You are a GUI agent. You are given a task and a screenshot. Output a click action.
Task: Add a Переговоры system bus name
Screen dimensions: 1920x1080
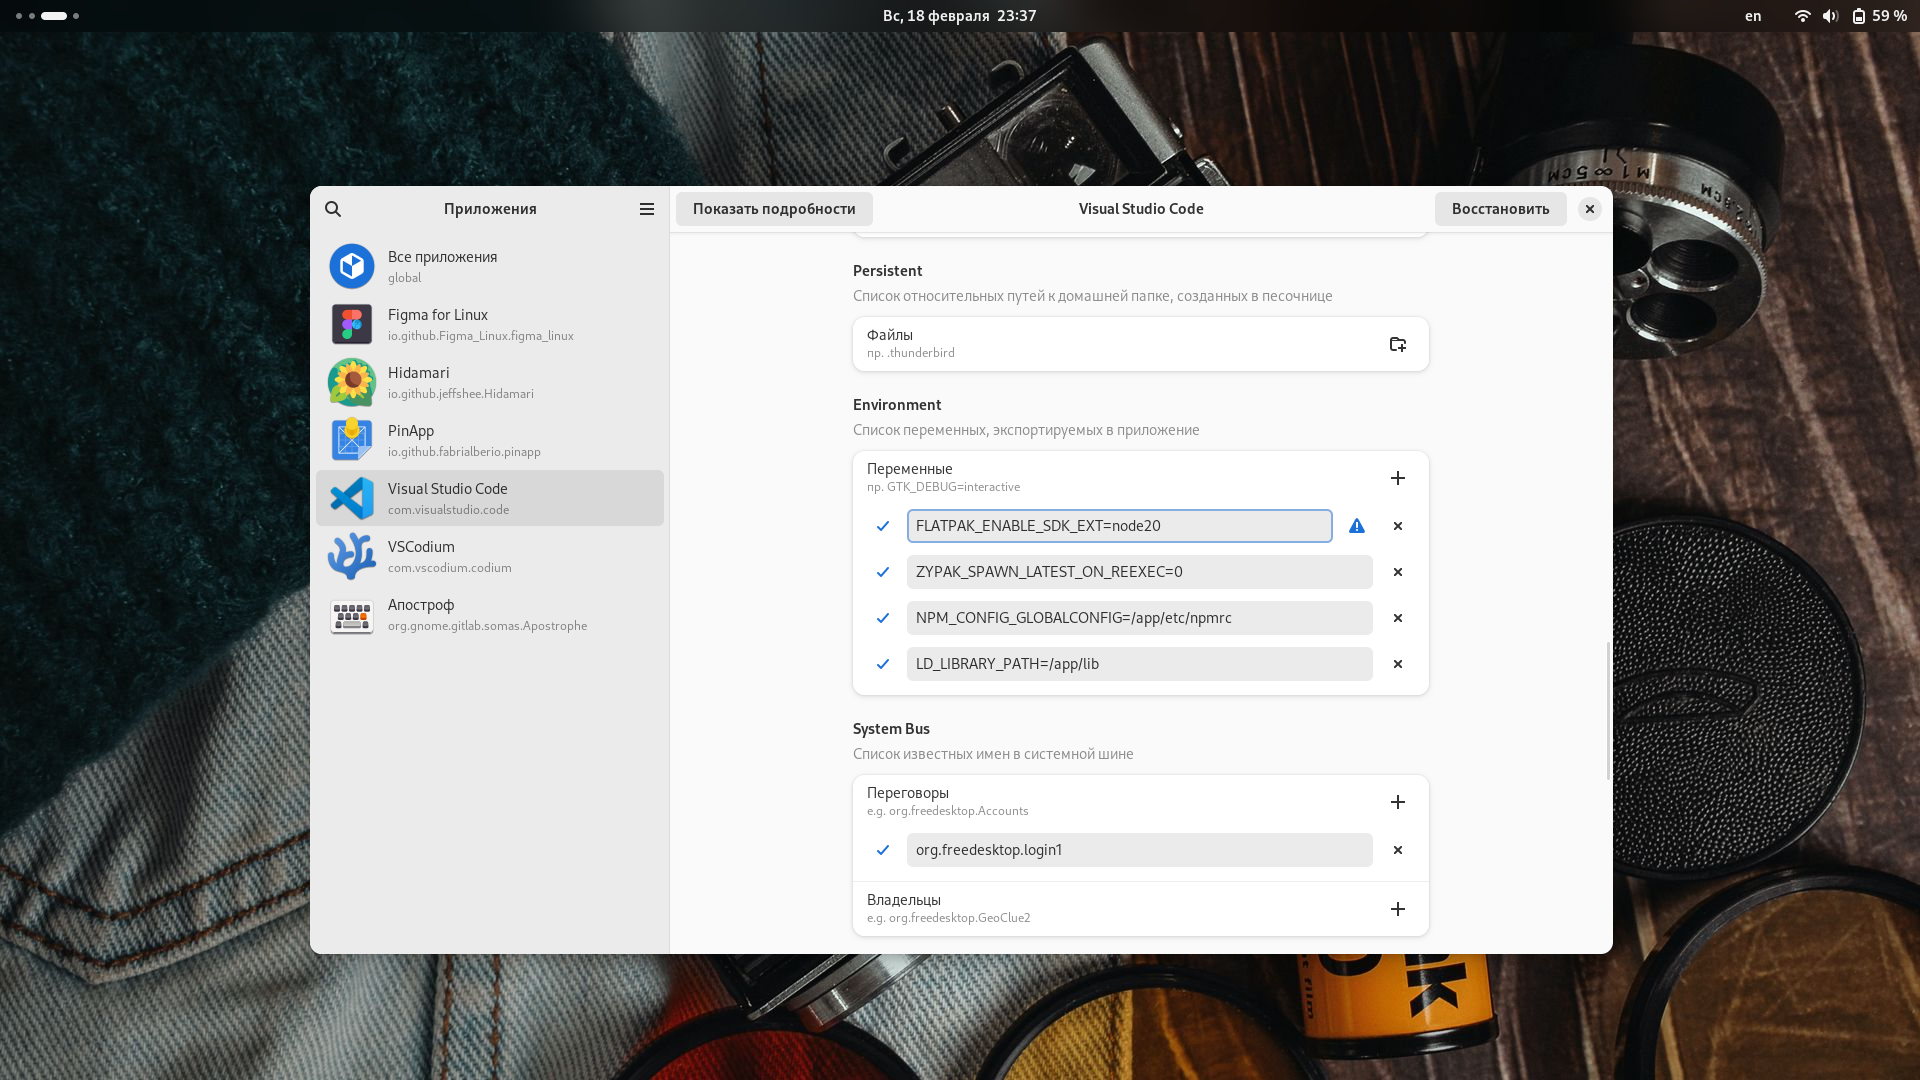pyautogui.click(x=1398, y=802)
